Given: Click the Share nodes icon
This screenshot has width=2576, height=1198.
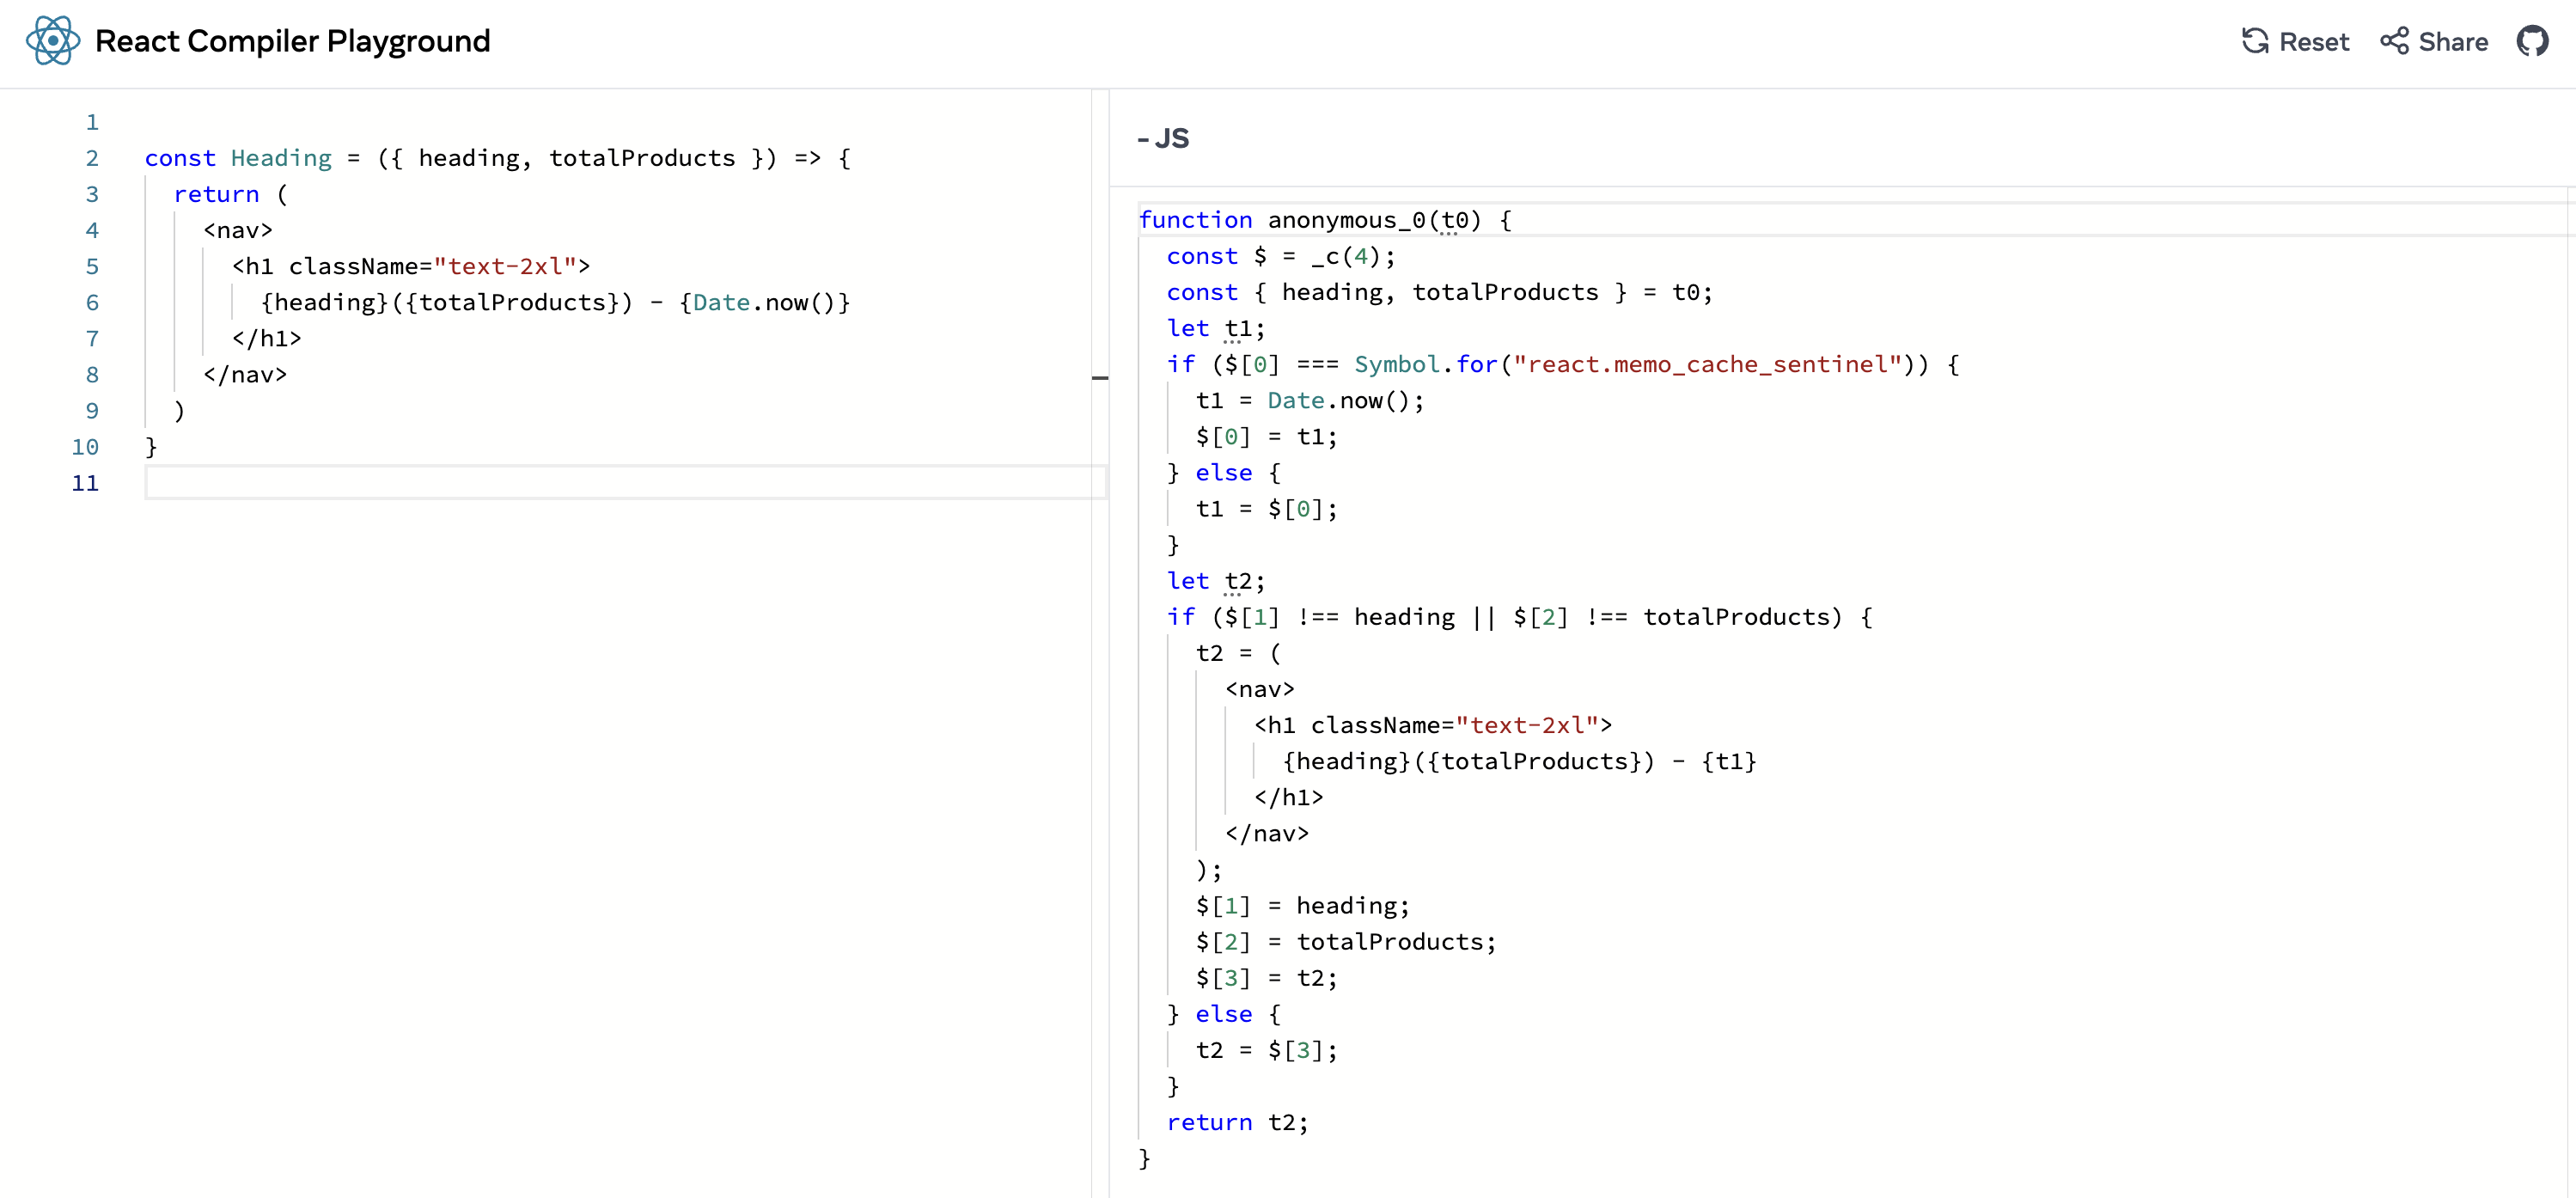Looking at the screenshot, I should pyautogui.click(x=2394, y=41).
